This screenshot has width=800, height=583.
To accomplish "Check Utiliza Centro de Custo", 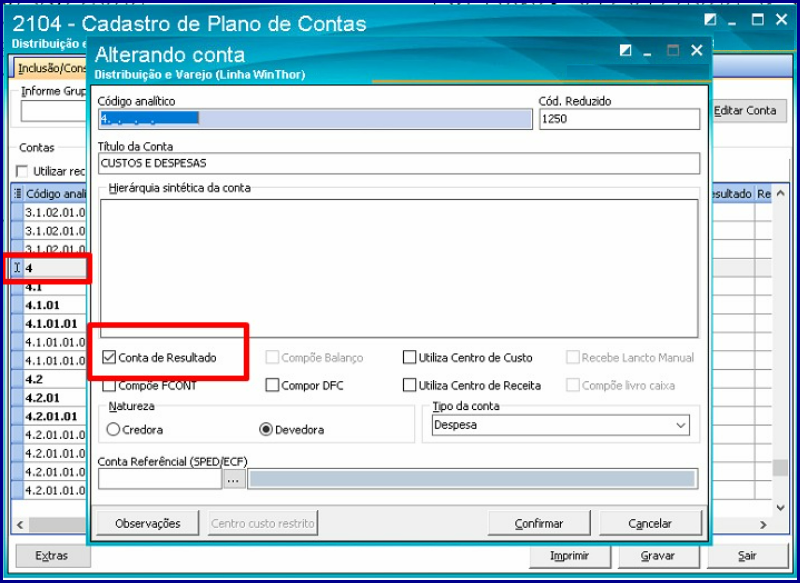I will [409, 357].
